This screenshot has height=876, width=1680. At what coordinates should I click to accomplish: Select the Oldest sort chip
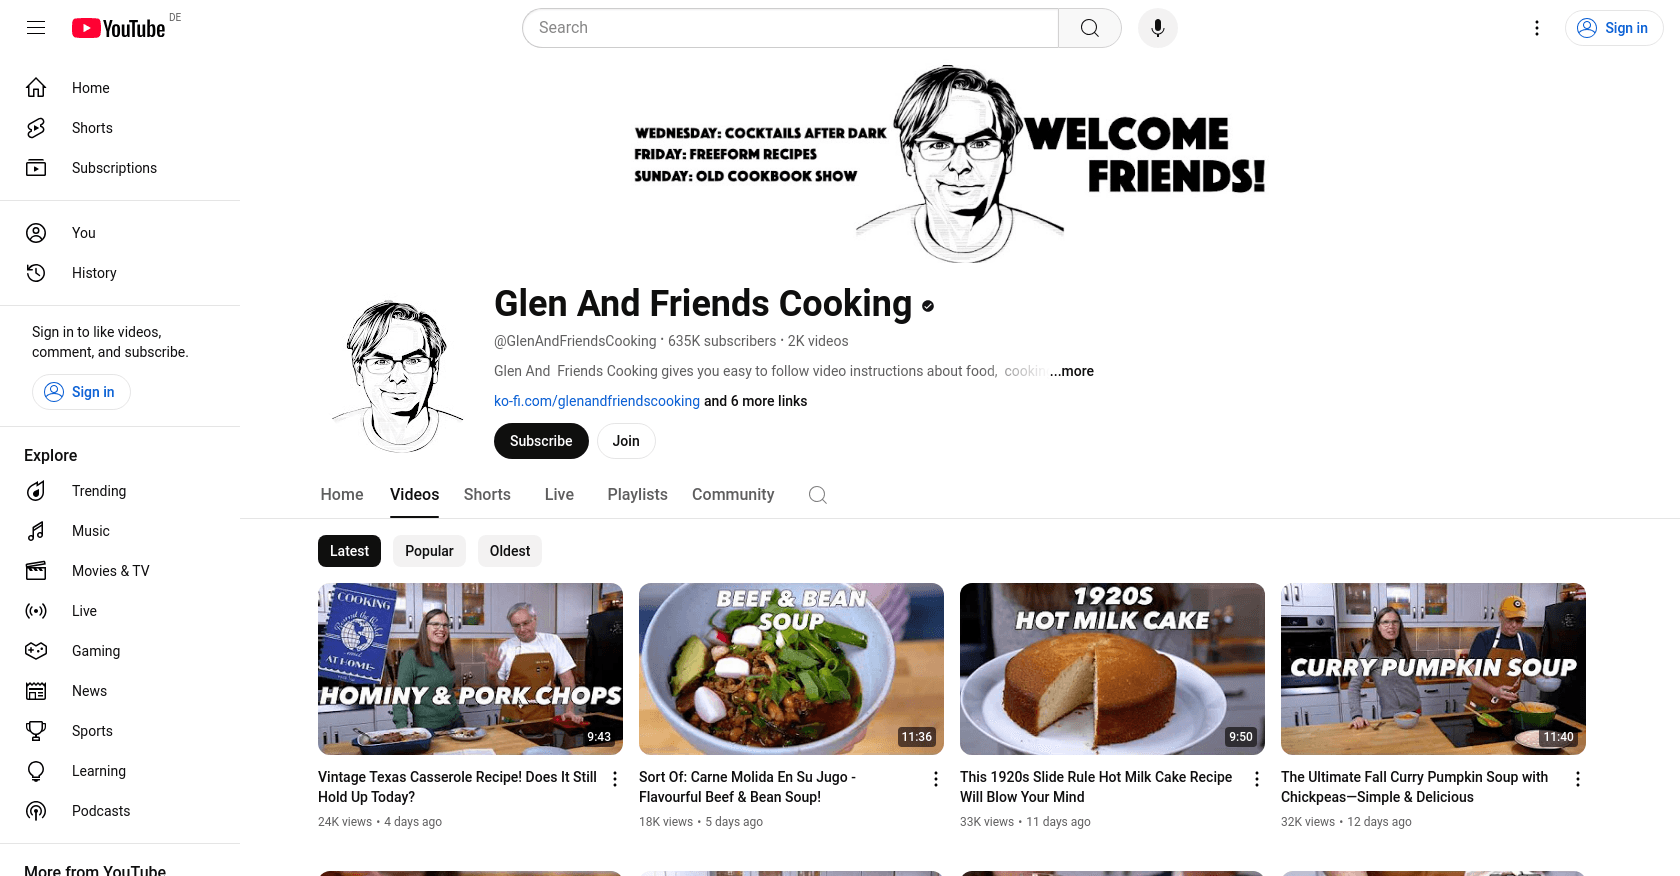pos(510,551)
